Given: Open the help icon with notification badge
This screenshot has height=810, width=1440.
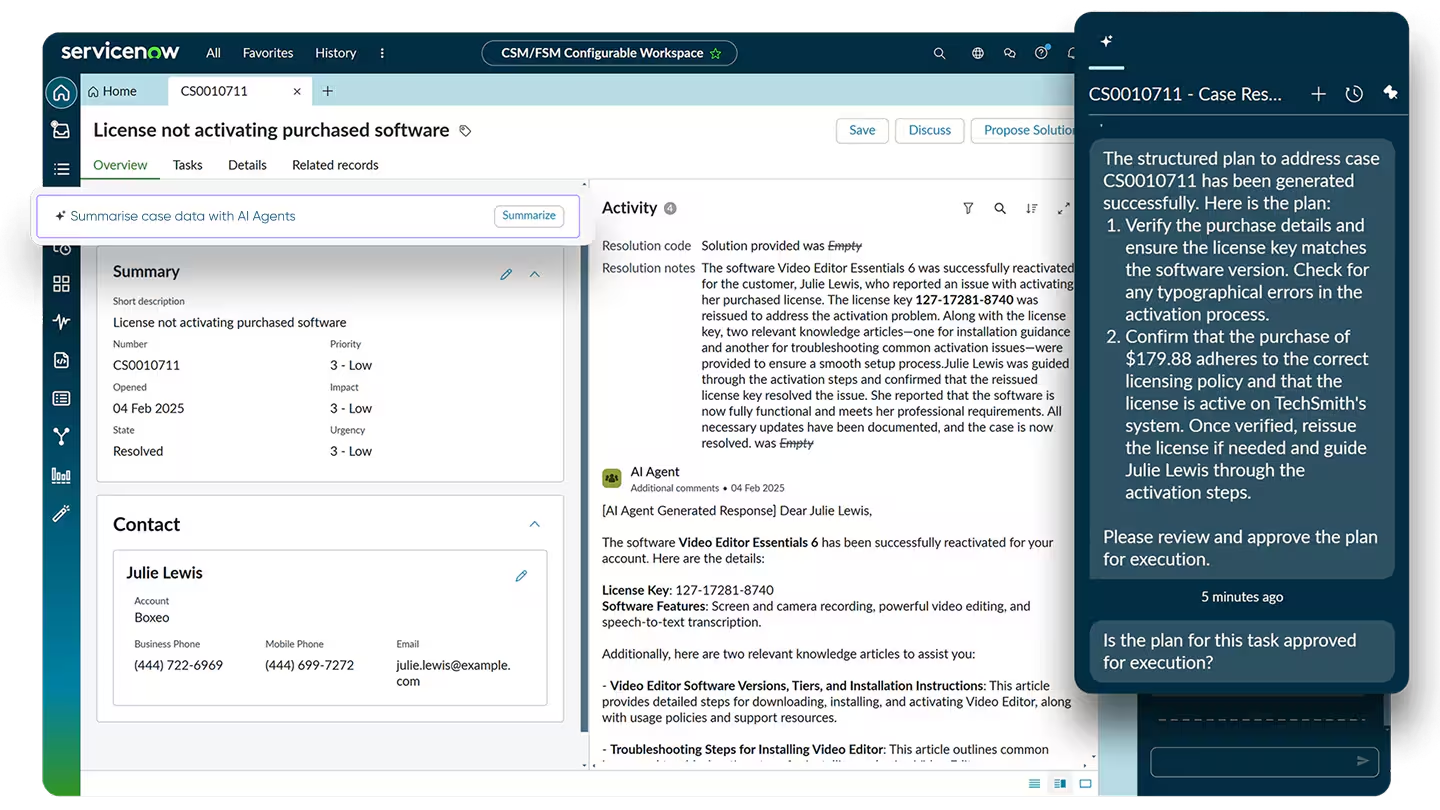Looking at the screenshot, I should pyautogui.click(x=1041, y=52).
